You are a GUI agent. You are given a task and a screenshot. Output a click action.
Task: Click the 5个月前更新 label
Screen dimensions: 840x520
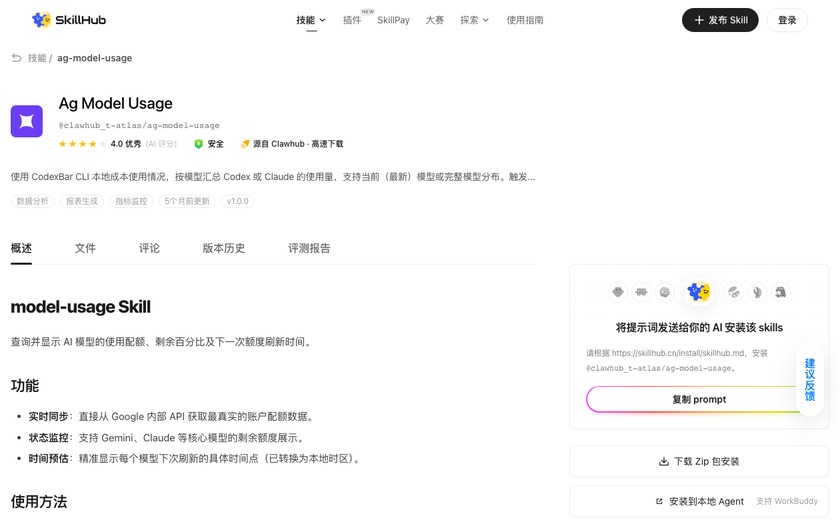coord(187,201)
